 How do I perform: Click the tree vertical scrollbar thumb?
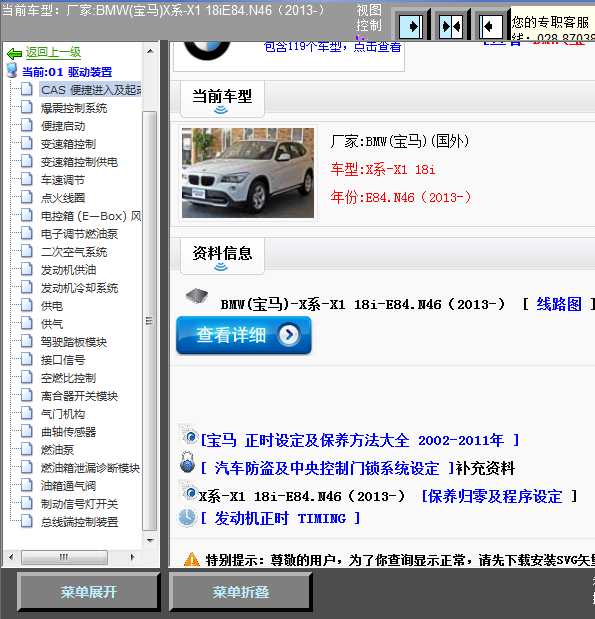(x=150, y=321)
